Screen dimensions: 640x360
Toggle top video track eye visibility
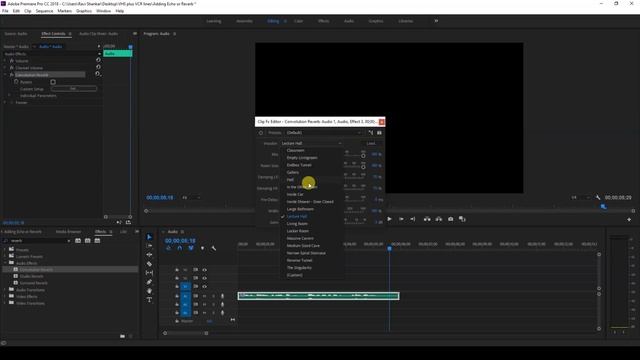[204, 270]
